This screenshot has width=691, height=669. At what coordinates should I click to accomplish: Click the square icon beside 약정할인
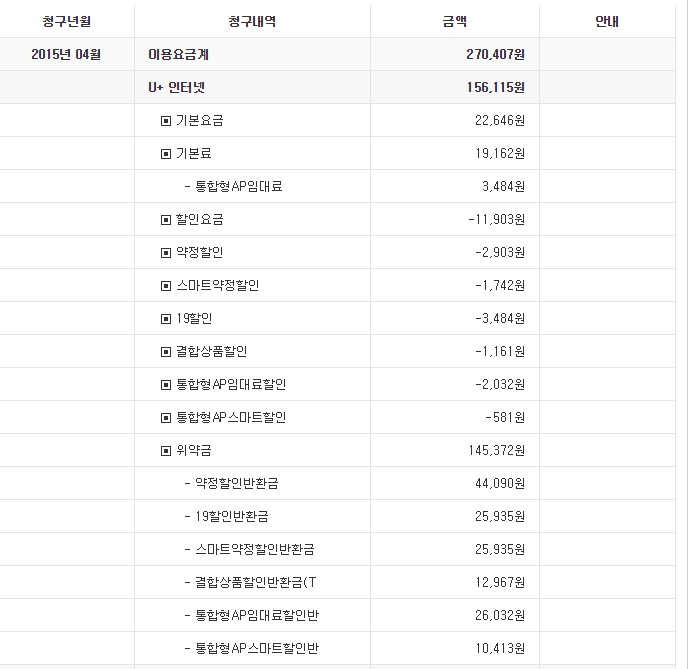pos(166,253)
